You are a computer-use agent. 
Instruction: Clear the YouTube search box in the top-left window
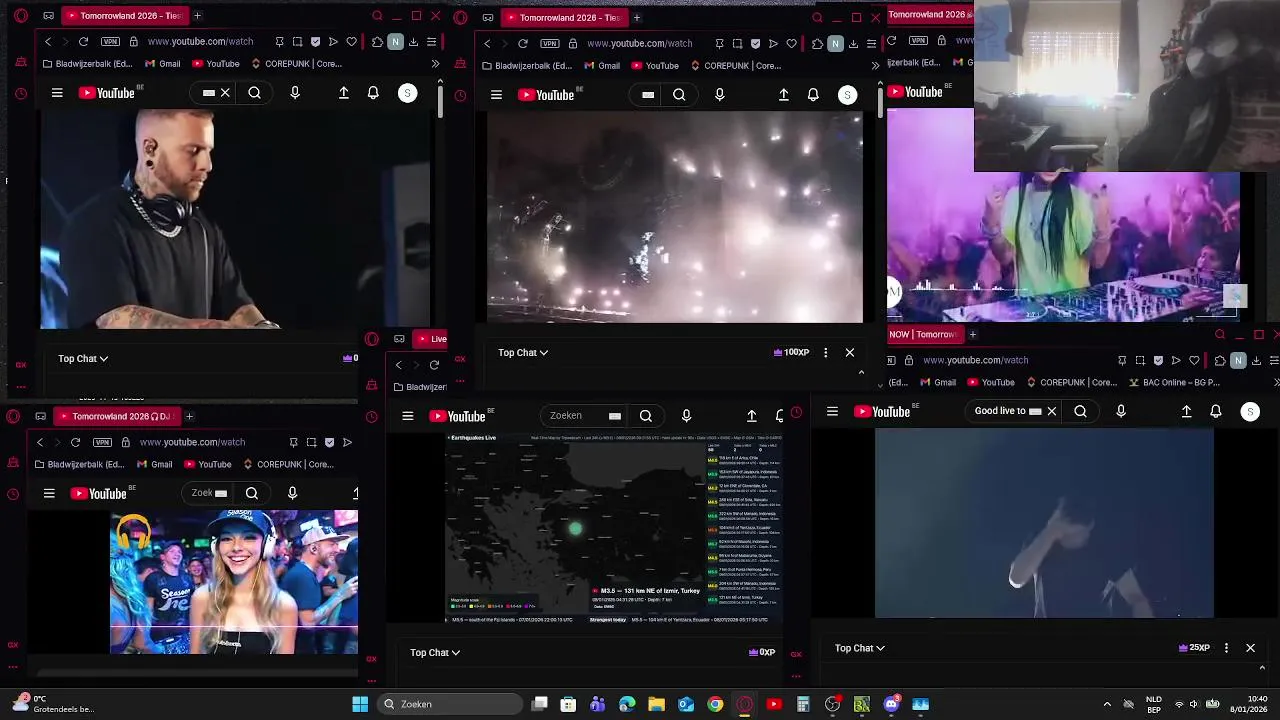click(225, 93)
